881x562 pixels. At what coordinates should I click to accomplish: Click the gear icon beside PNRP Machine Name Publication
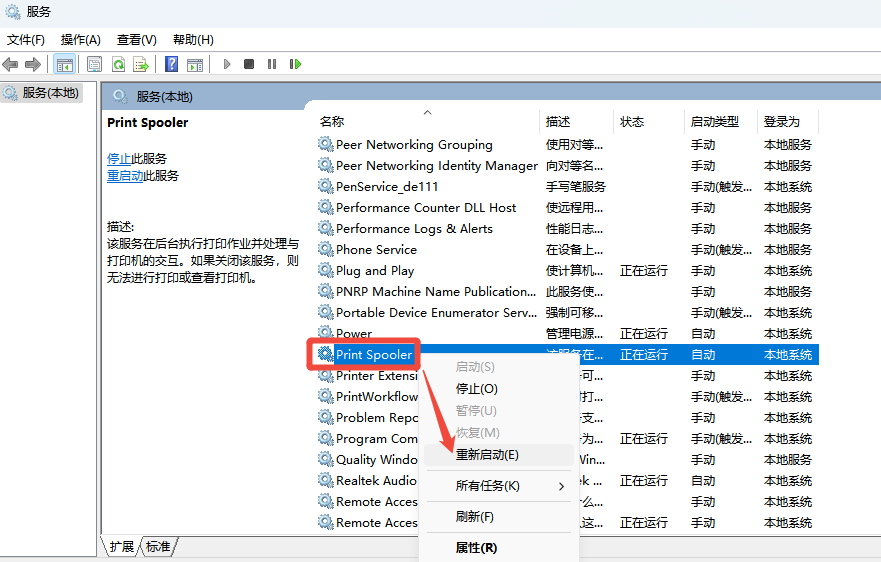[x=326, y=291]
